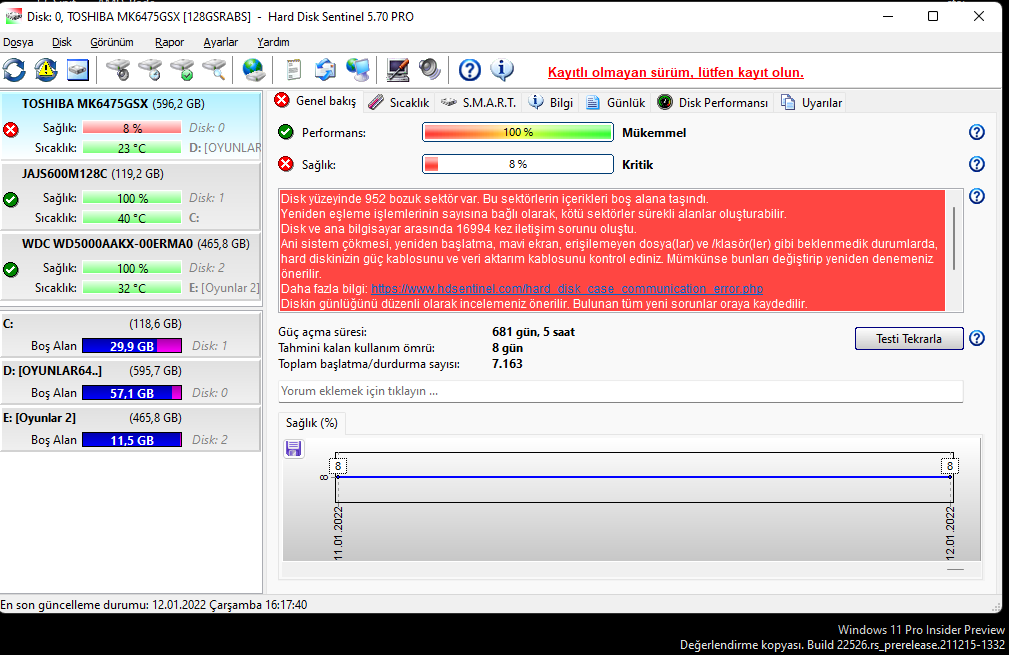Click the globe and monitor network icon
Viewport: 1009px width, 655px height.
358,70
